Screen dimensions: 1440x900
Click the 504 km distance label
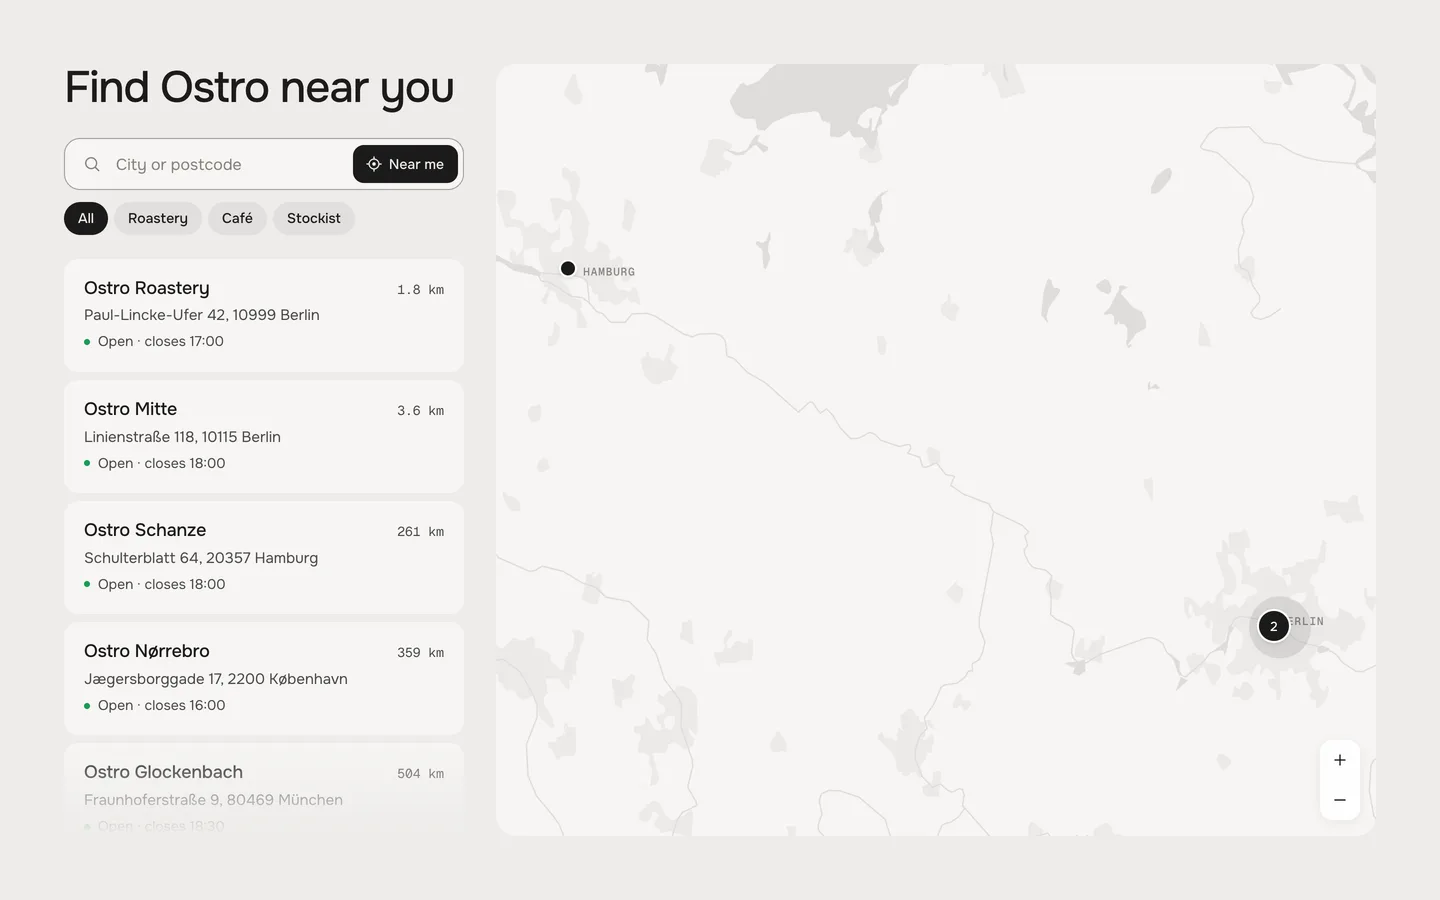(420, 774)
